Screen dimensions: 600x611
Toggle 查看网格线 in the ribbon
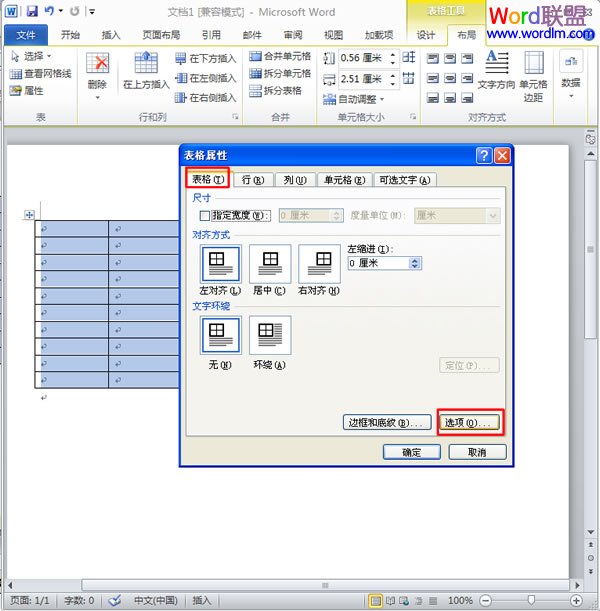point(41,74)
